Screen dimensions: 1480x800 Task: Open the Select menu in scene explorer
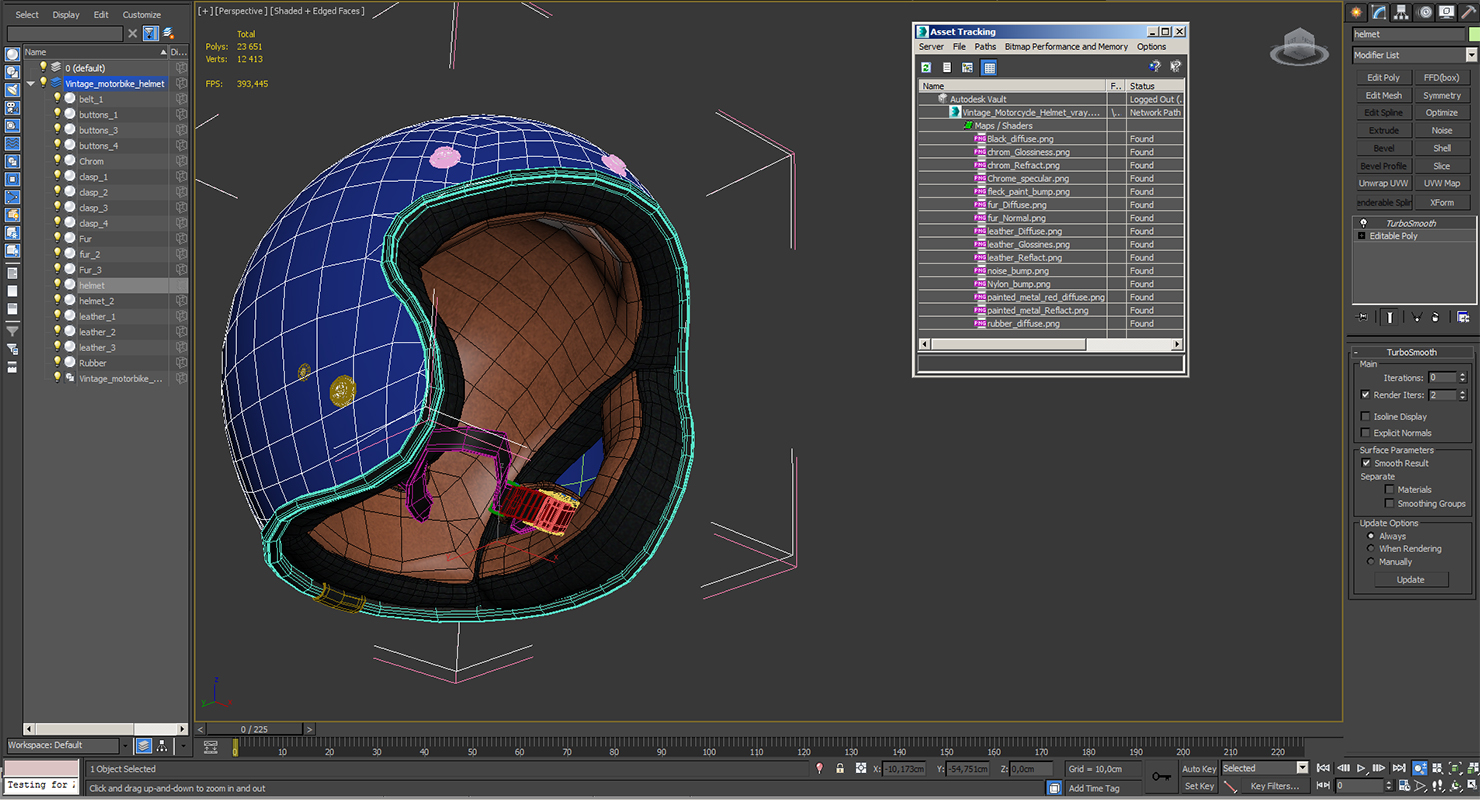pyautogui.click(x=27, y=15)
